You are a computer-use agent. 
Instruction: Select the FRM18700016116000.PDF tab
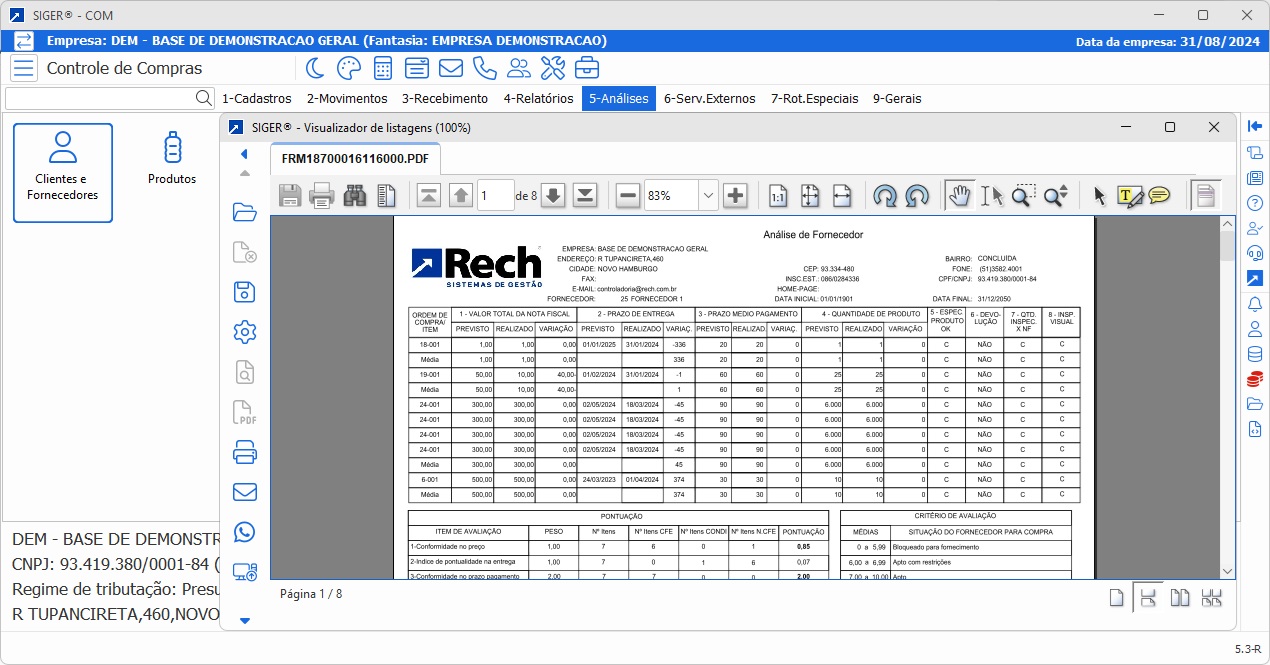click(x=355, y=159)
